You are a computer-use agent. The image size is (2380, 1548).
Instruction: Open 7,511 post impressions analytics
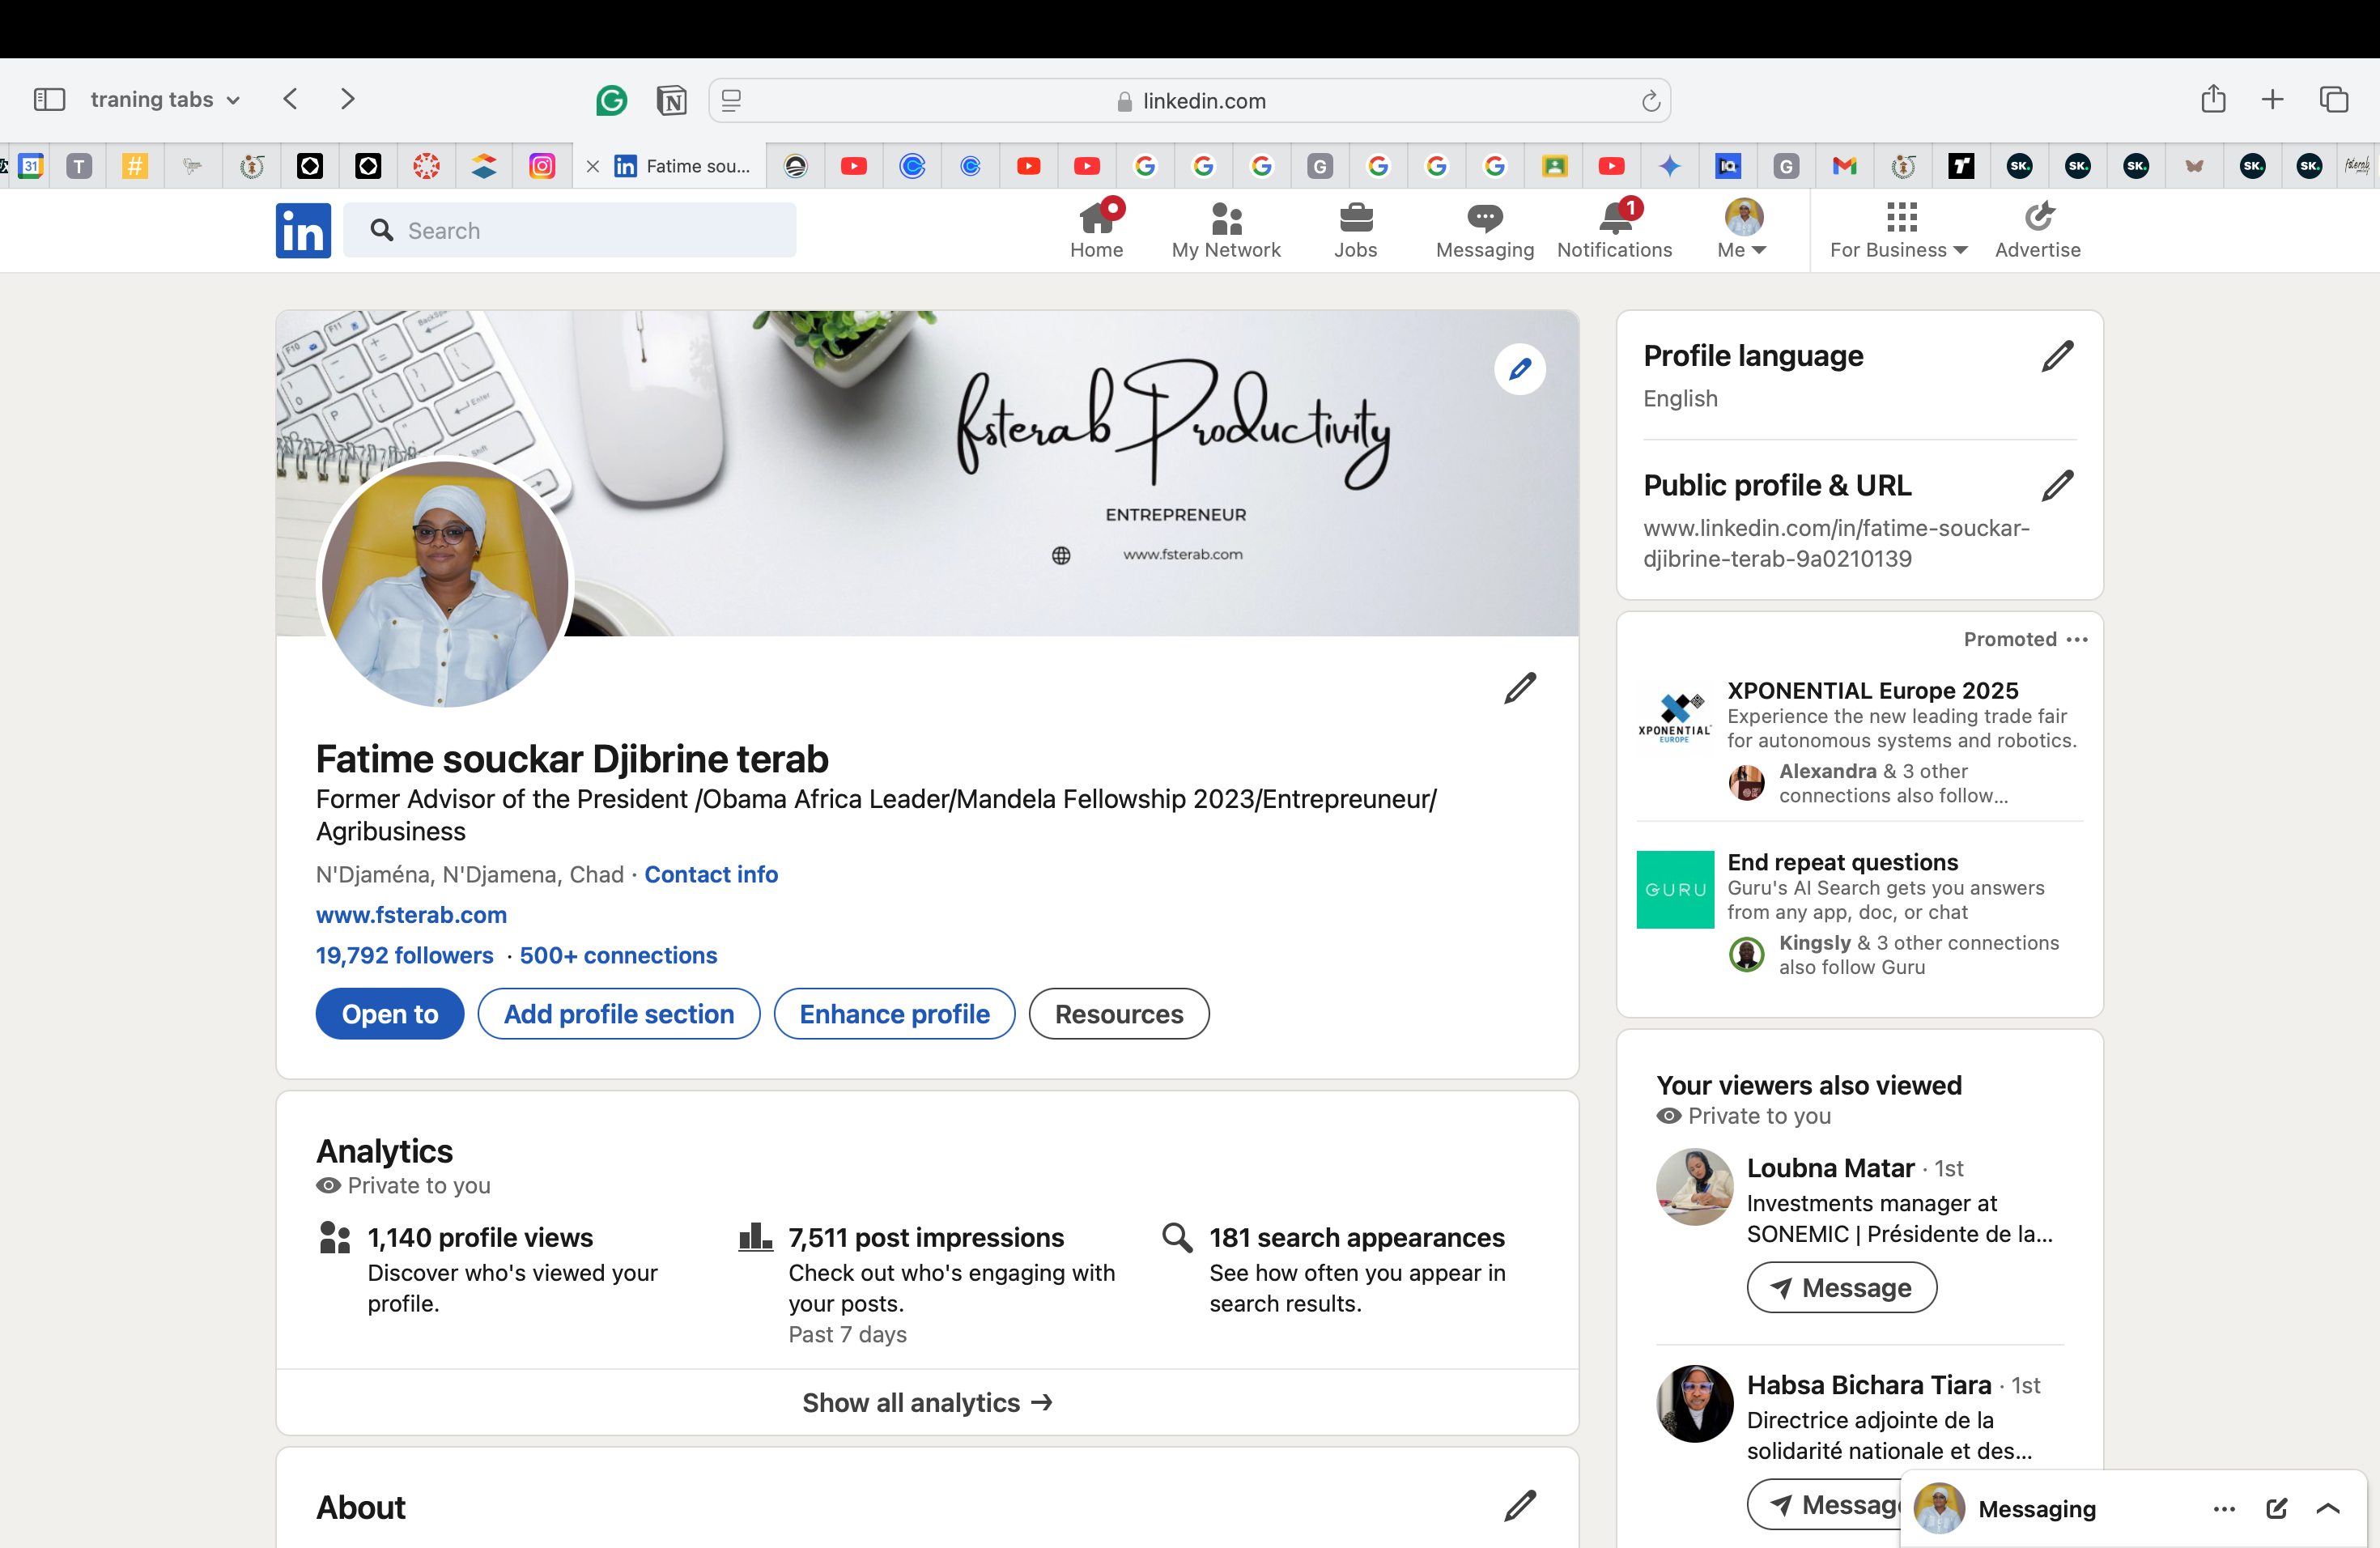[x=926, y=1238]
